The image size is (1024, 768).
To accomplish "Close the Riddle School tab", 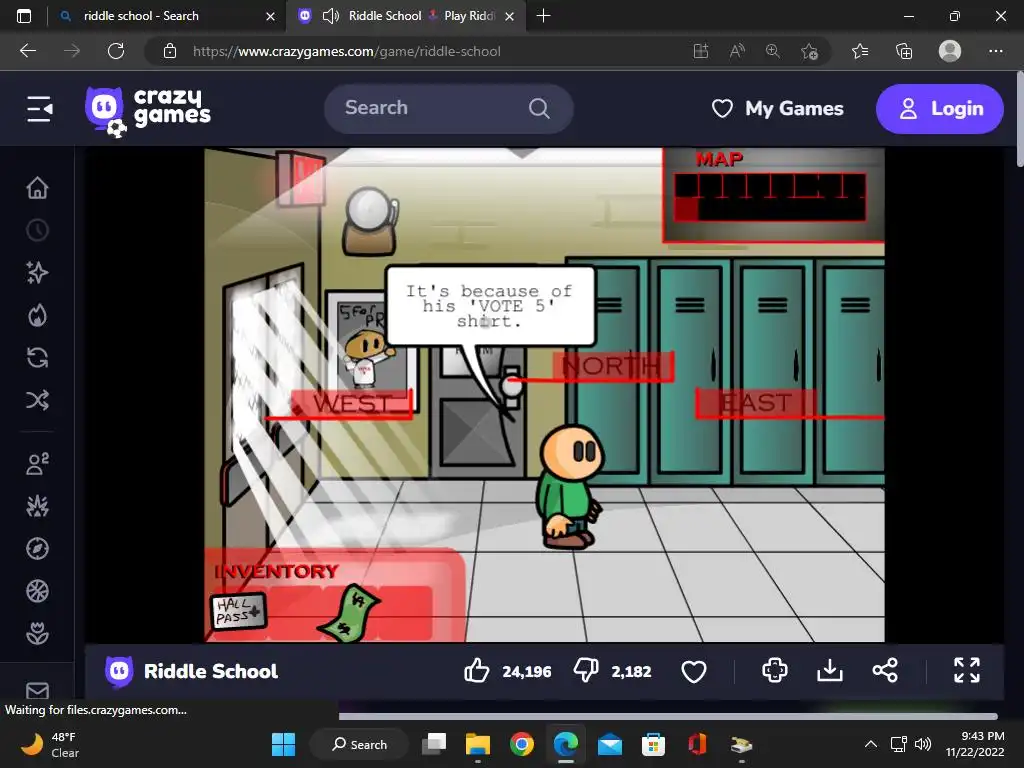I will pos(509,16).
